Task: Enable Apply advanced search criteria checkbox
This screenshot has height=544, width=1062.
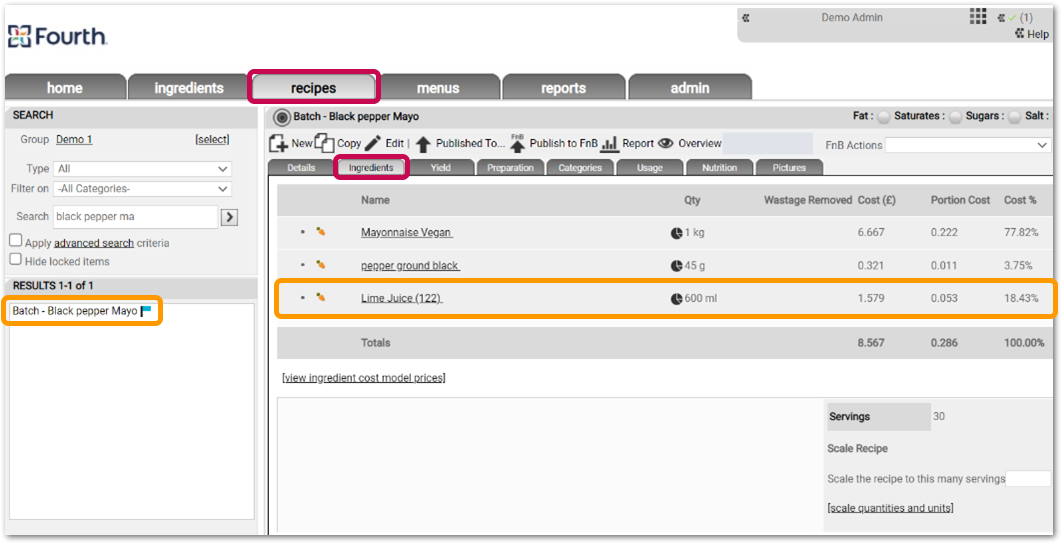Action: click(x=16, y=240)
